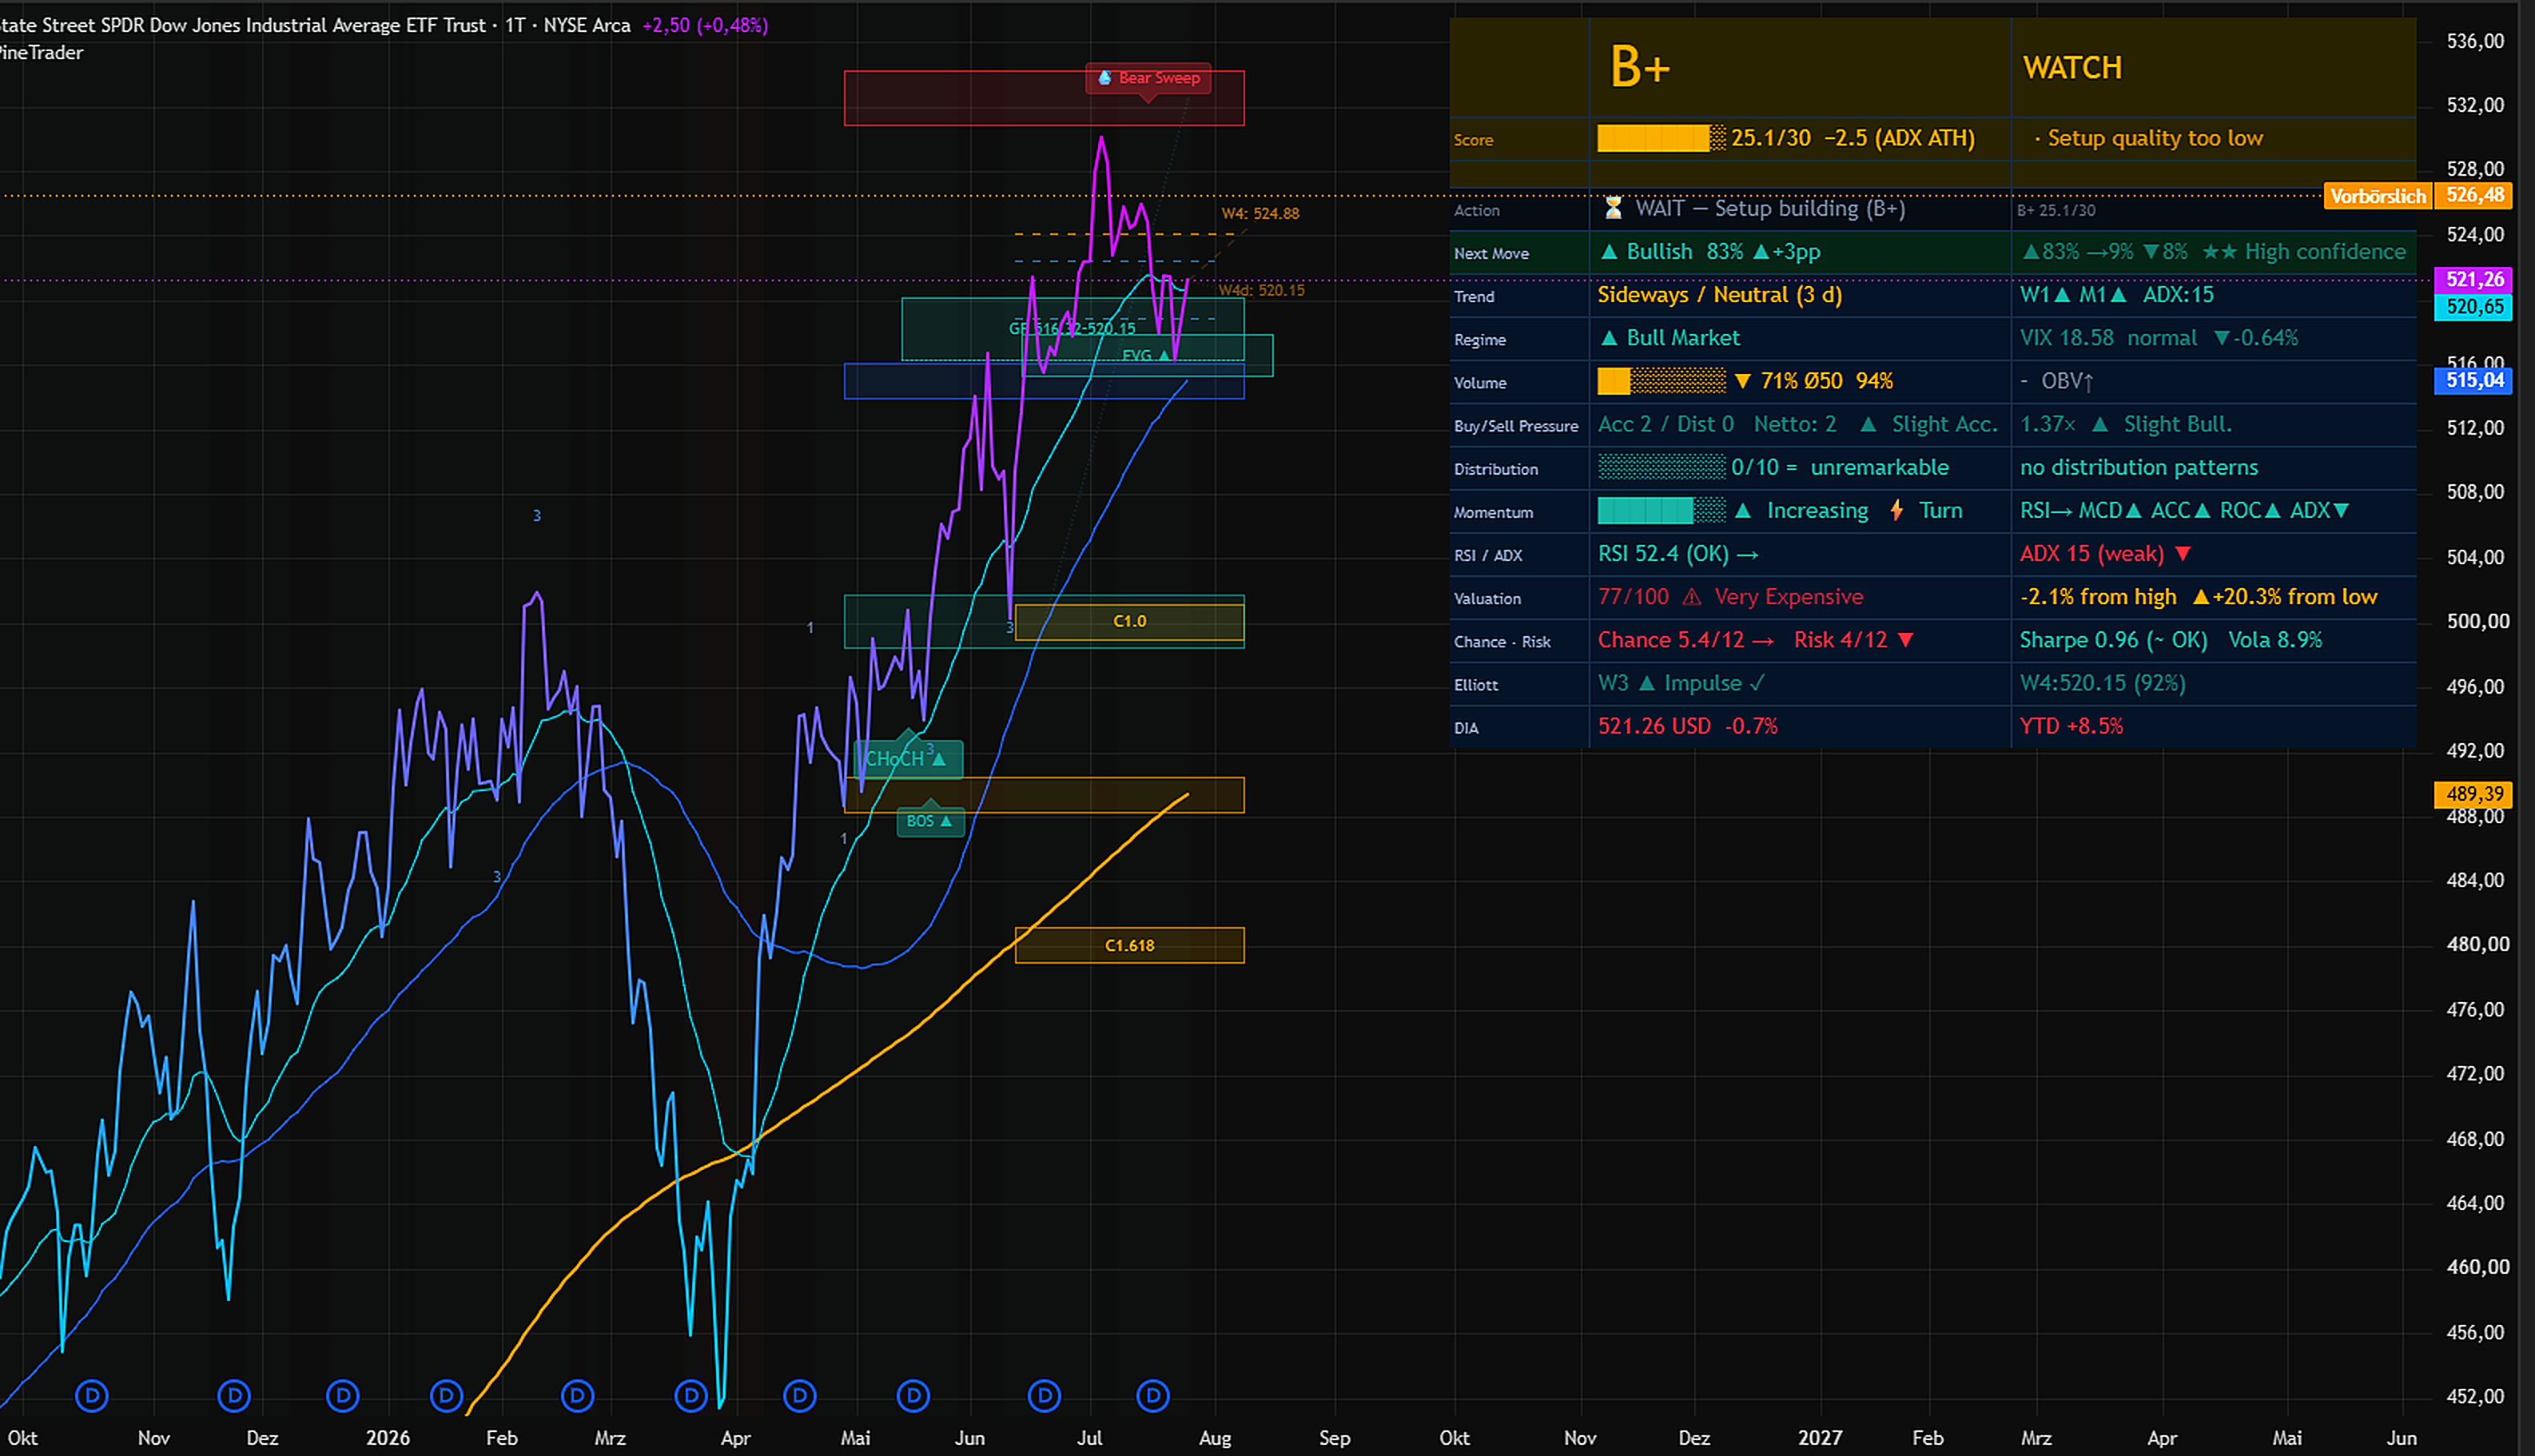Image resolution: width=2535 pixels, height=1456 pixels.
Task: Click the dividend marker between Dez and 2026
Action: coord(343,1395)
